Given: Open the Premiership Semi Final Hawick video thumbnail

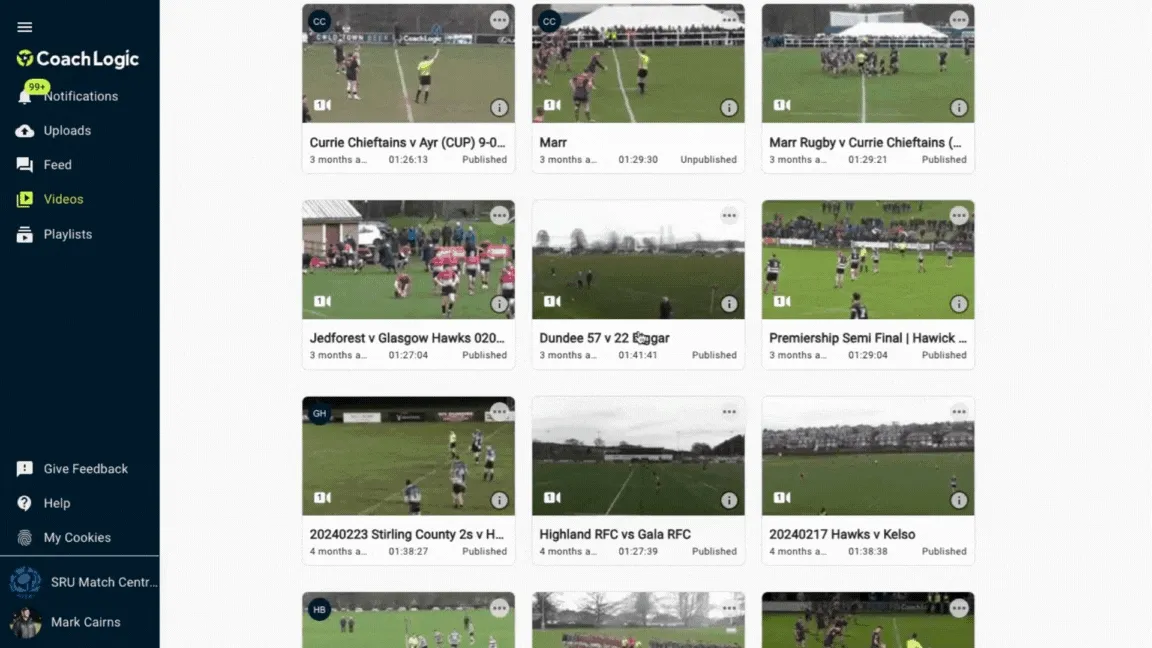Looking at the screenshot, I should 868,259.
